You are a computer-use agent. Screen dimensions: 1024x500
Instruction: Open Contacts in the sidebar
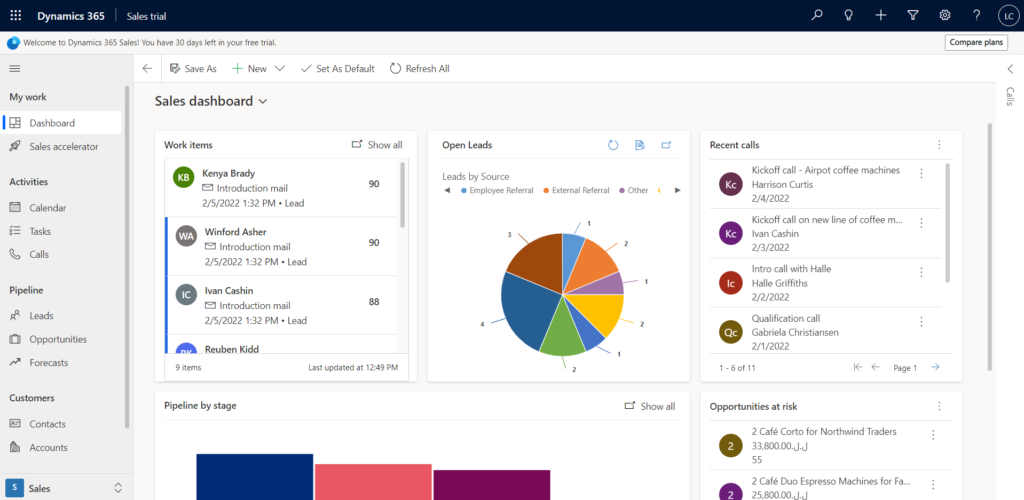point(61,424)
